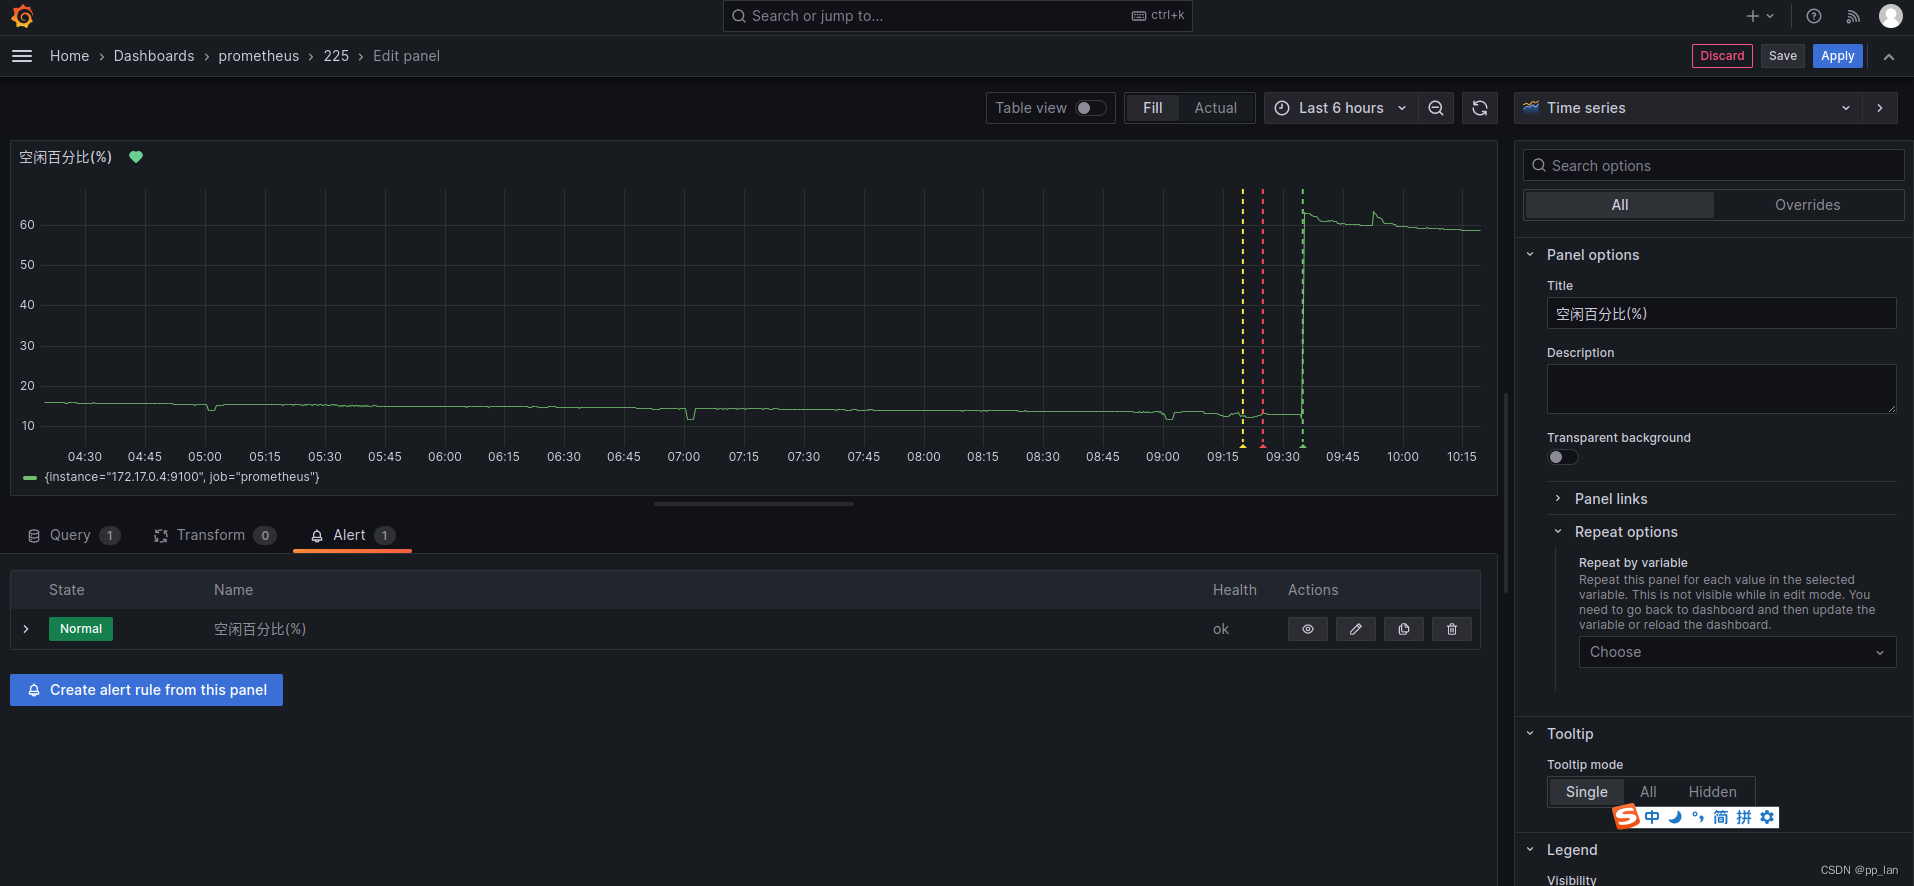Grab the panel splitter handle bar

coord(753,504)
